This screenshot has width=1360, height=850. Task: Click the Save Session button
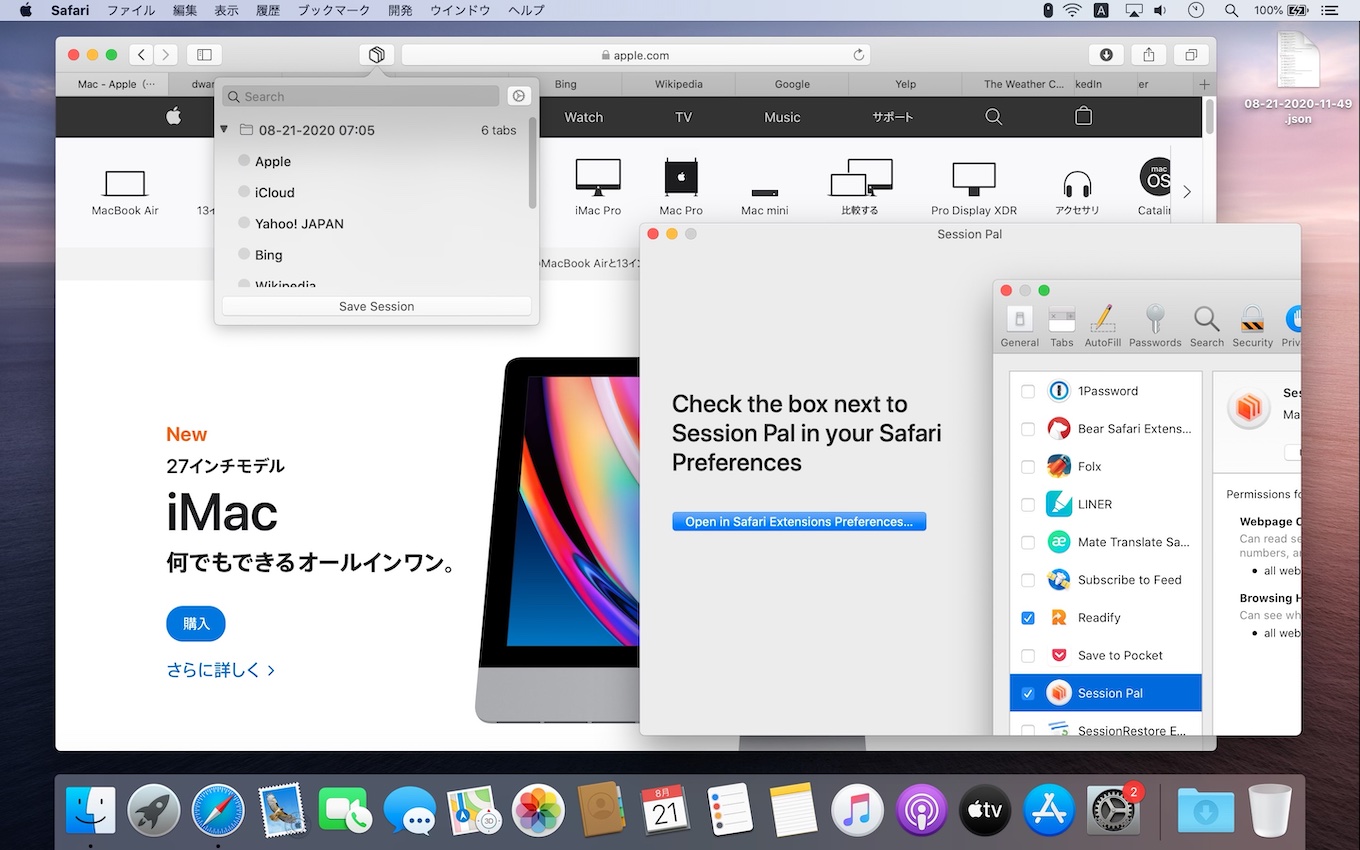coord(376,306)
